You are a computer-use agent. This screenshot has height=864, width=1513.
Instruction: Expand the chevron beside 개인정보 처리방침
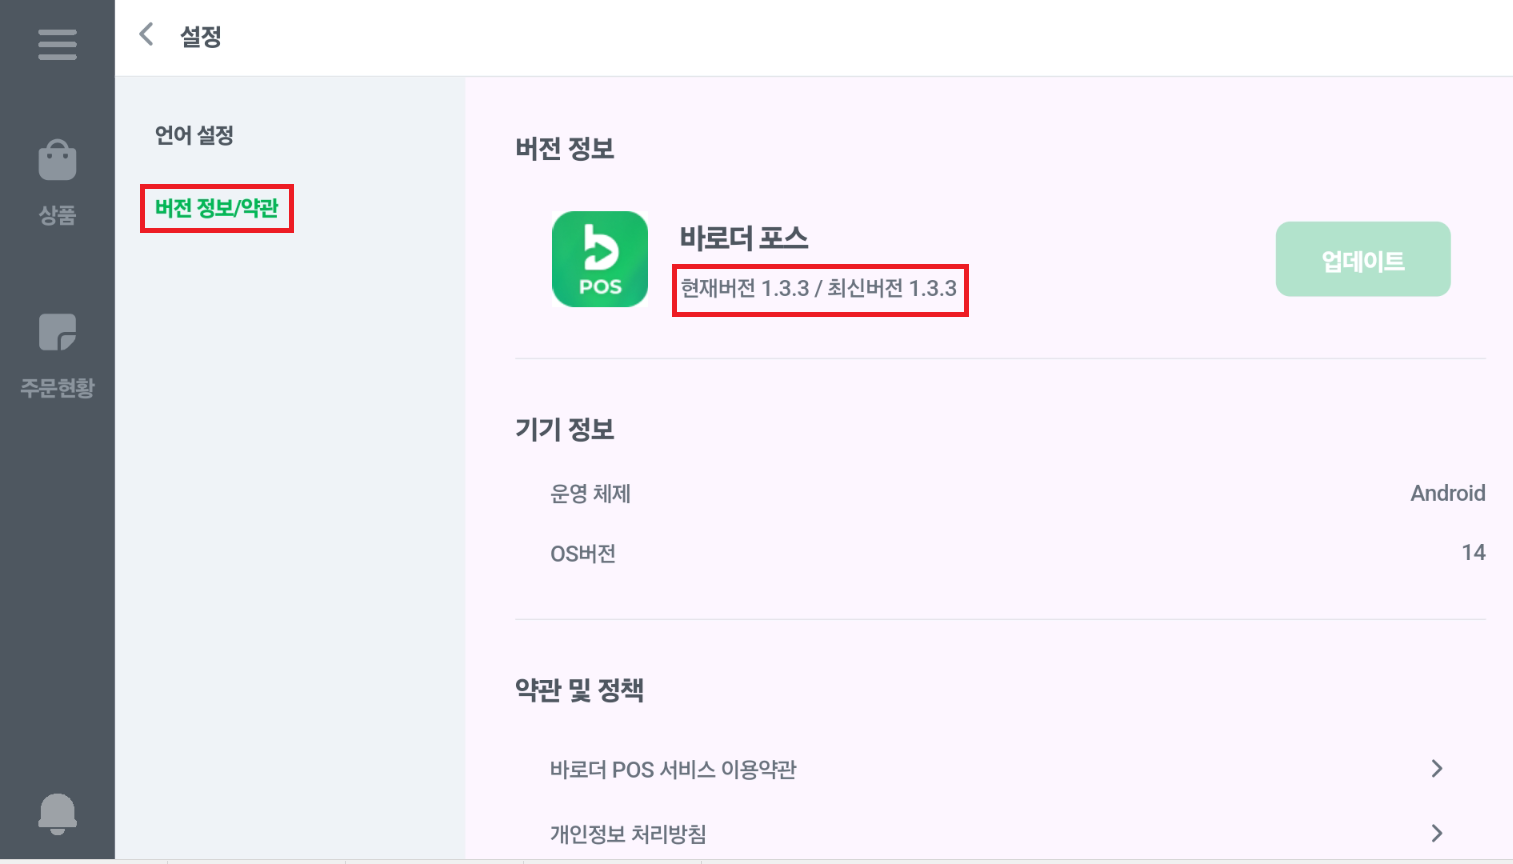(1437, 833)
